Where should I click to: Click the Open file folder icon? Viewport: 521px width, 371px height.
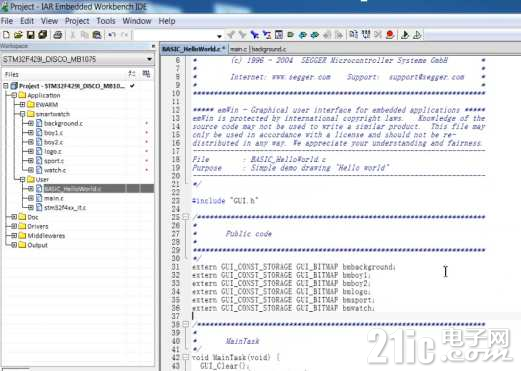point(18,35)
